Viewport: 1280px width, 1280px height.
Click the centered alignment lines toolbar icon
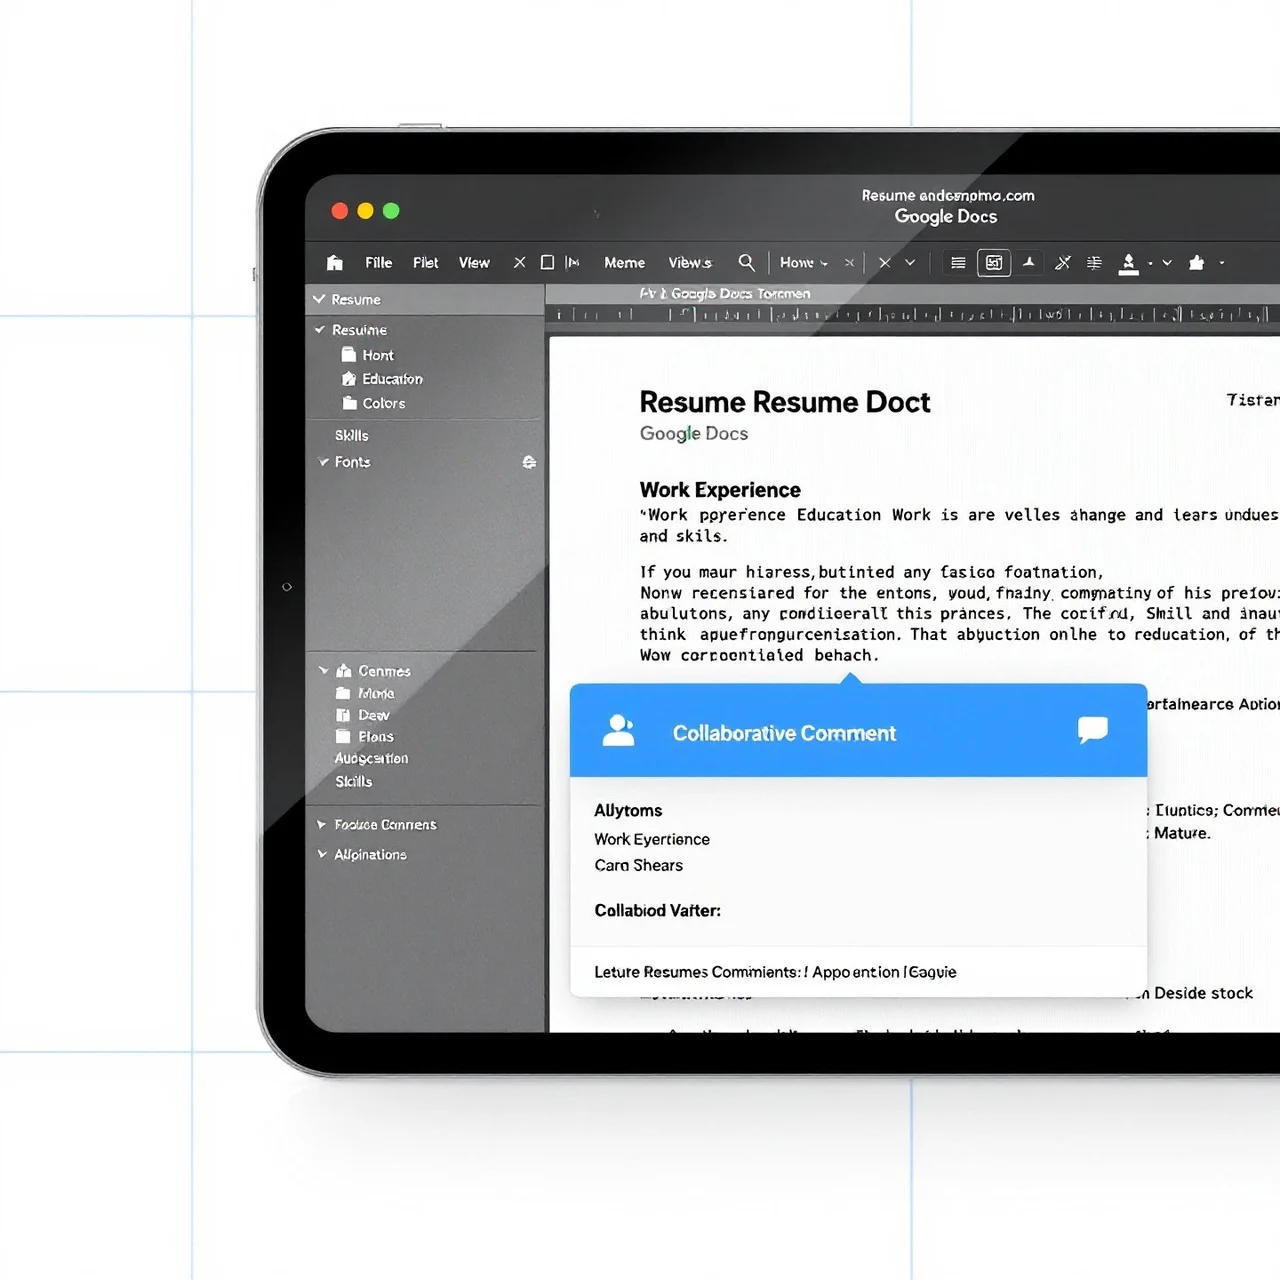coord(1094,263)
